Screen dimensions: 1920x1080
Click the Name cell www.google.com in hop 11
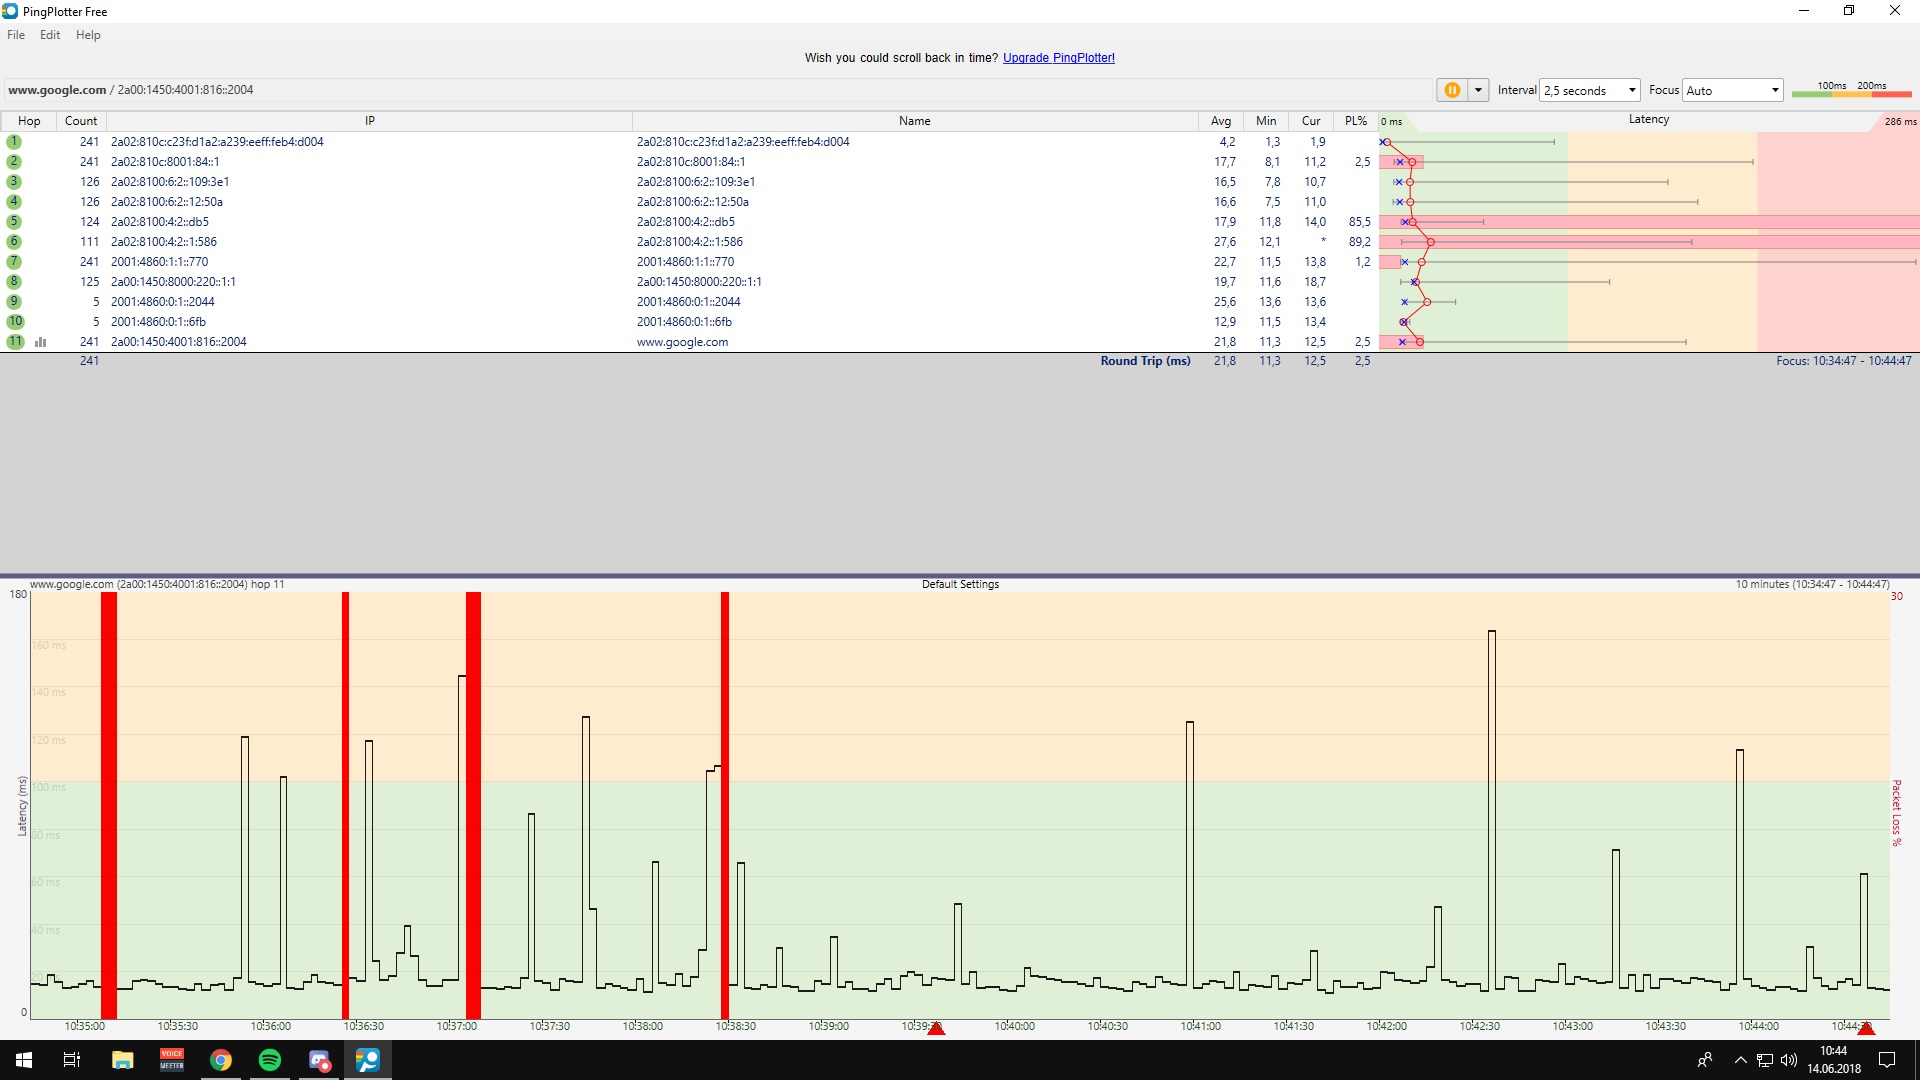[x=682, y=342]
